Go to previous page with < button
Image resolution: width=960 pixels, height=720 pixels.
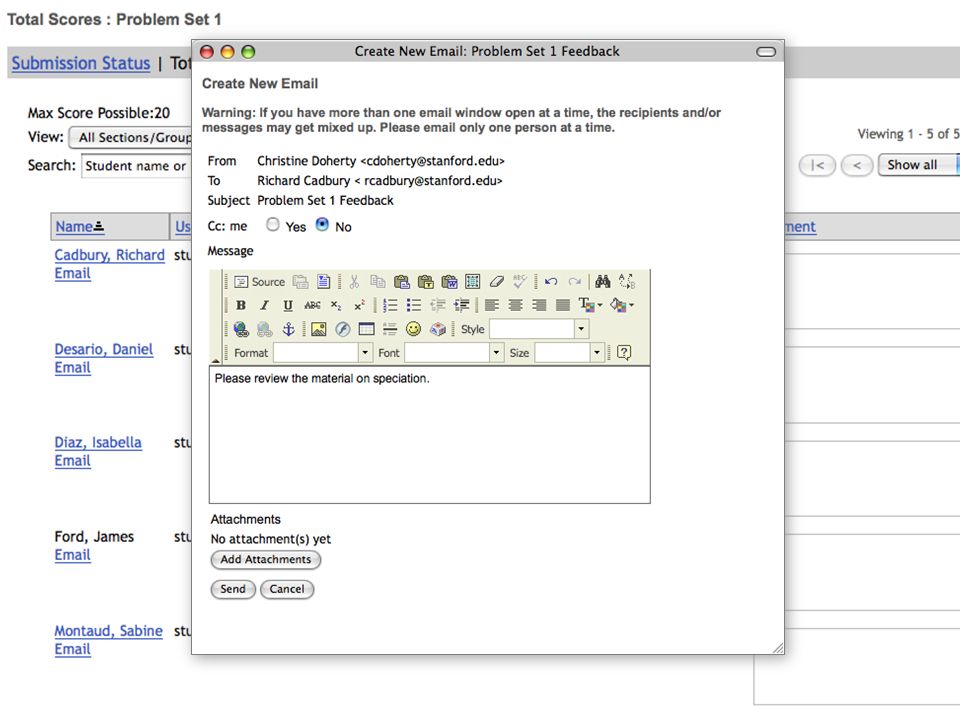857,165
